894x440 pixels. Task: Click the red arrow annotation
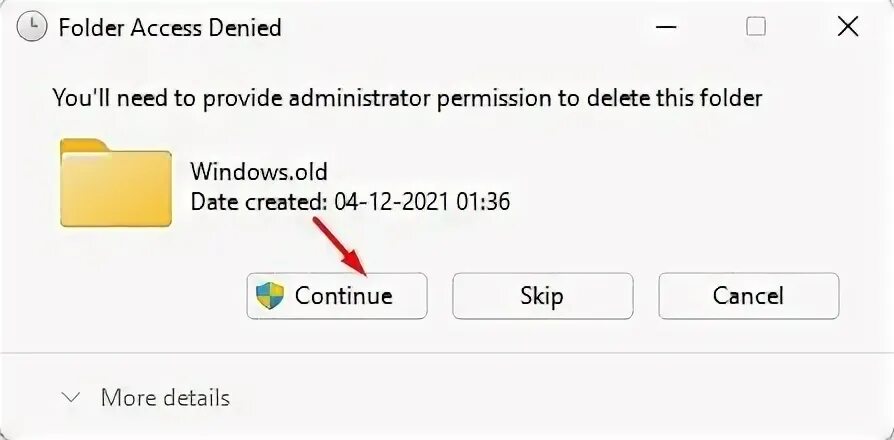[340, 244]
